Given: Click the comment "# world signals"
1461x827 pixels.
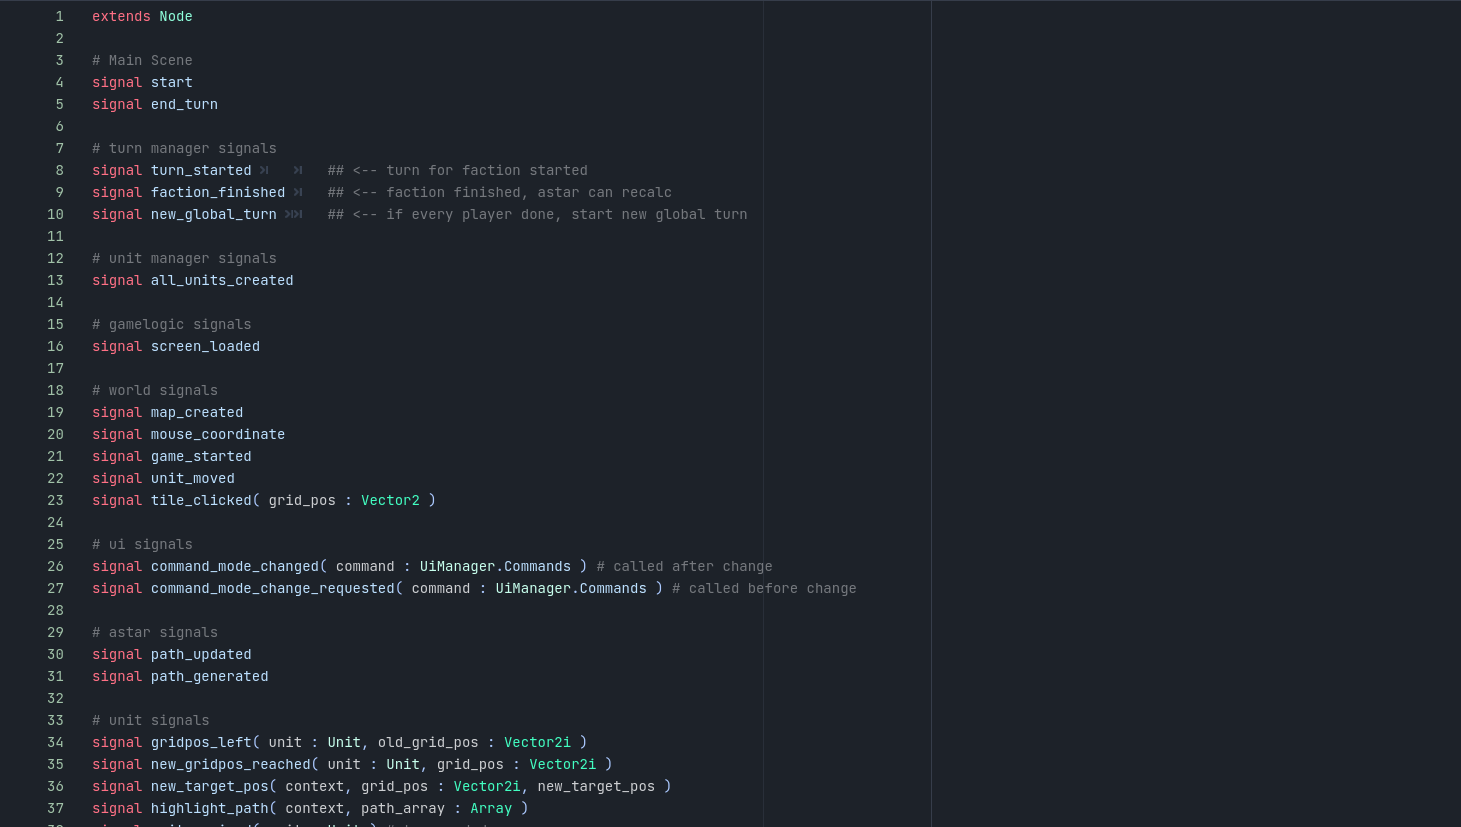Looking at the screenshot, I should pos(155,390).
